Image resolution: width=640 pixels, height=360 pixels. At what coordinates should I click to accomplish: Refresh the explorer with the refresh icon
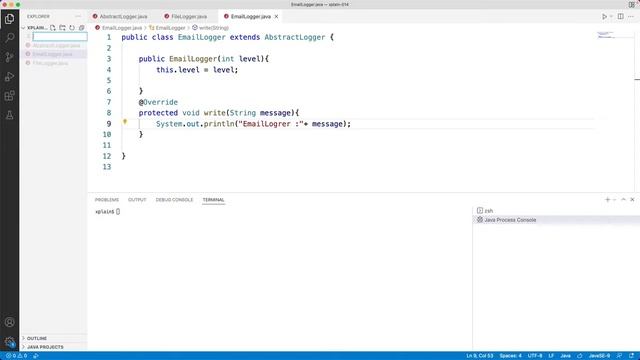pos(72,28)
